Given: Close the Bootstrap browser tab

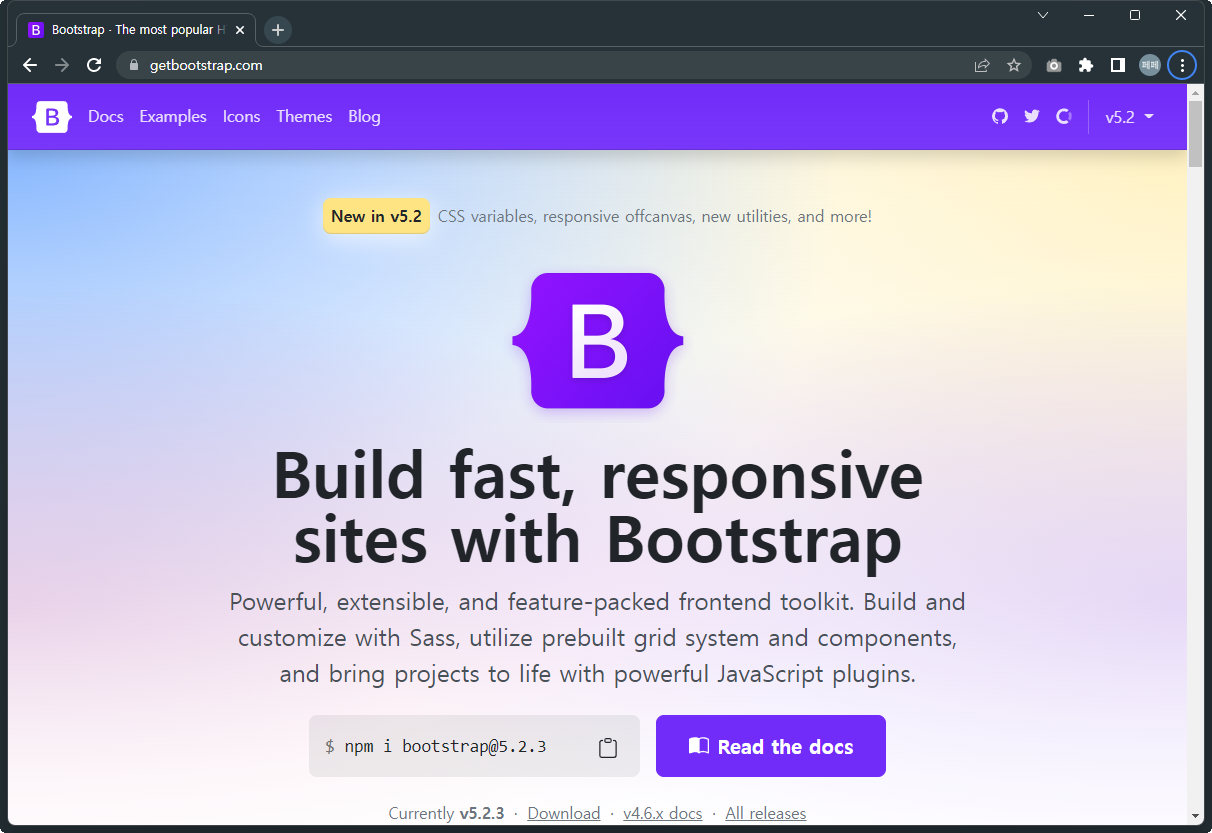Looking at the screenshot, I should [240, 30].
